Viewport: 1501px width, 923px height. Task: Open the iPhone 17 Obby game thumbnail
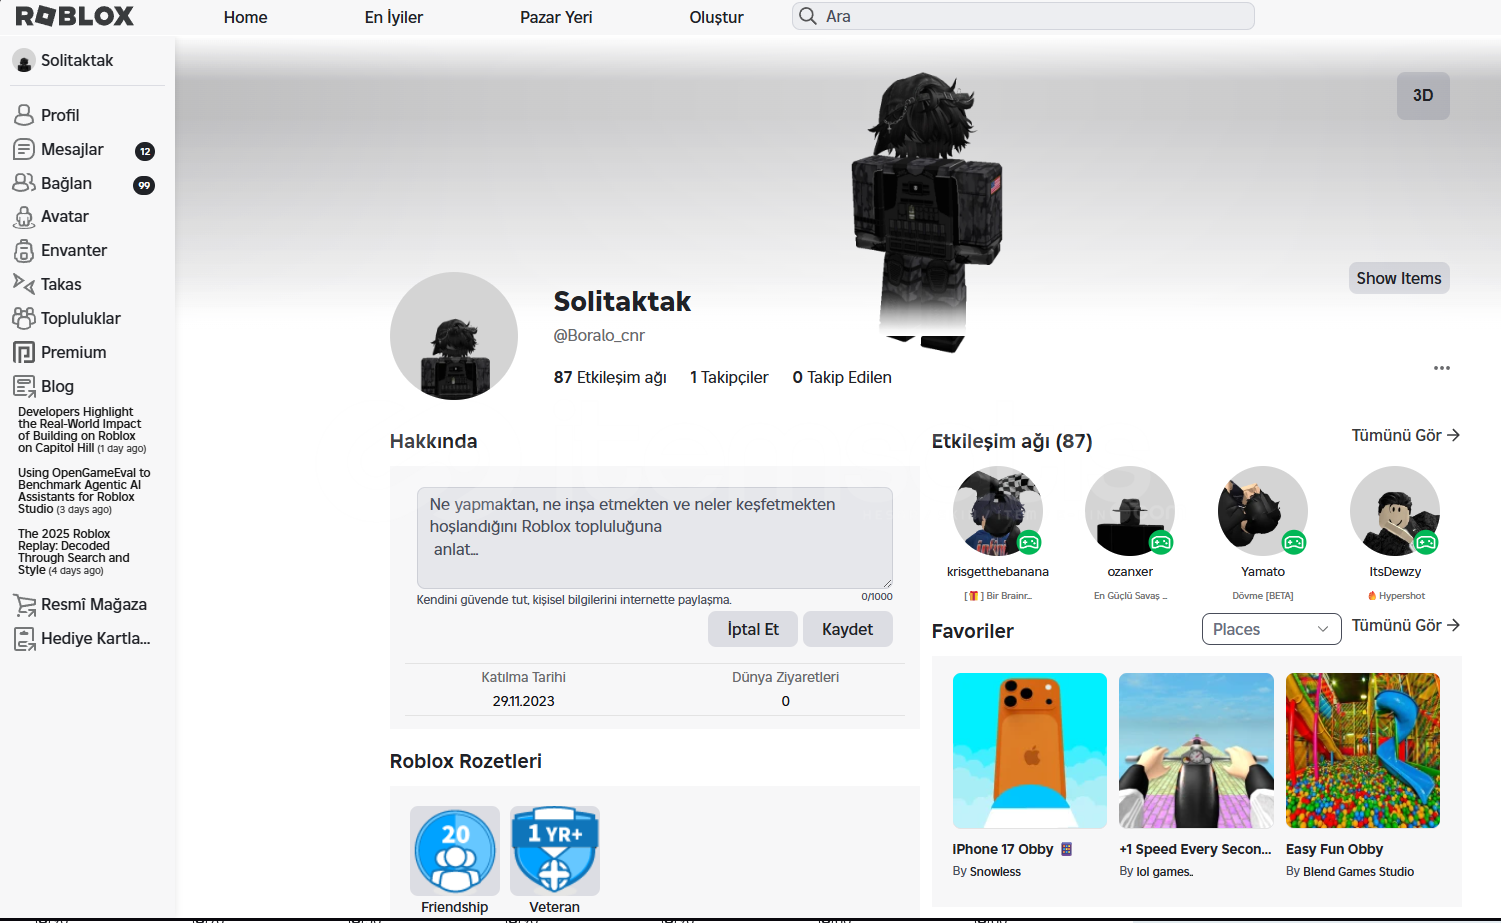pos(1030,751)
